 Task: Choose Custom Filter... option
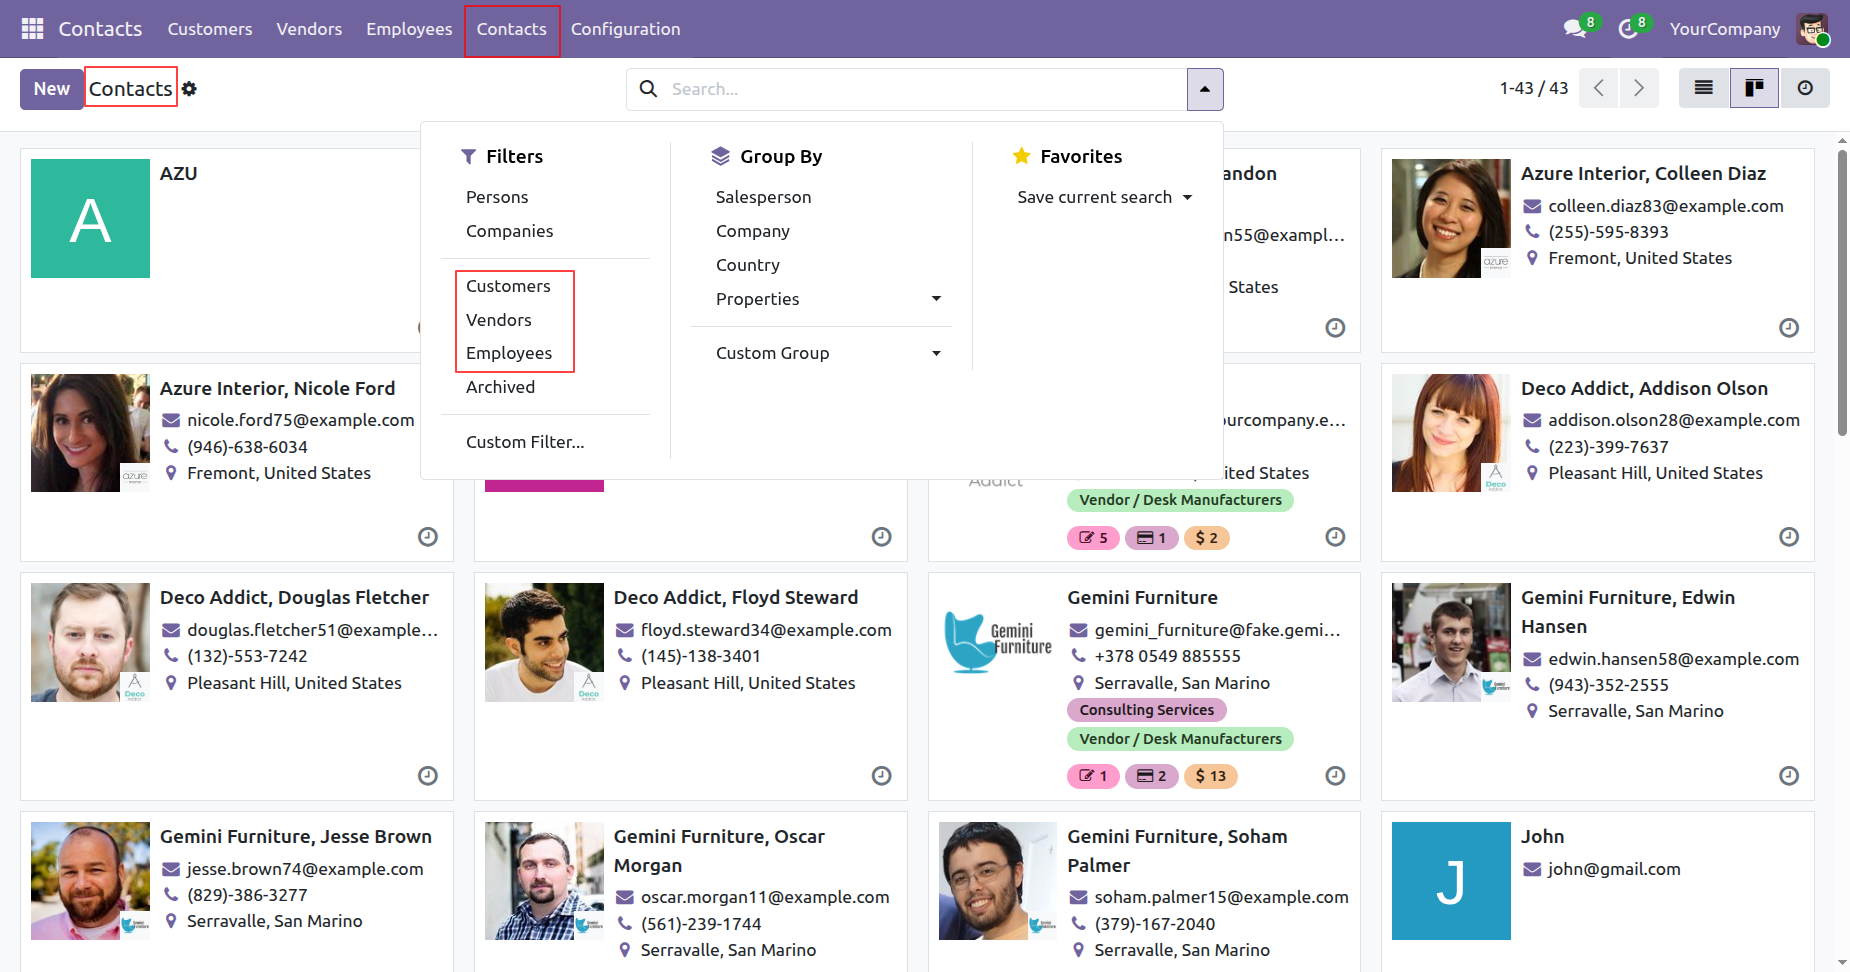coord(525,442)
